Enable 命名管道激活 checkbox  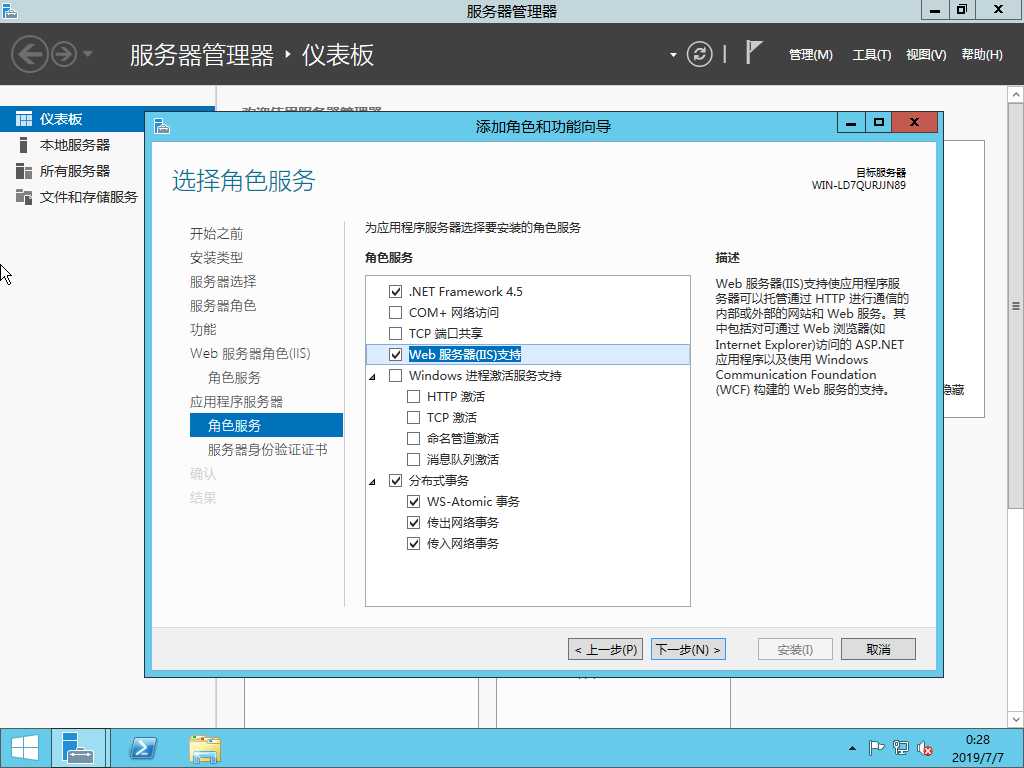413,438
